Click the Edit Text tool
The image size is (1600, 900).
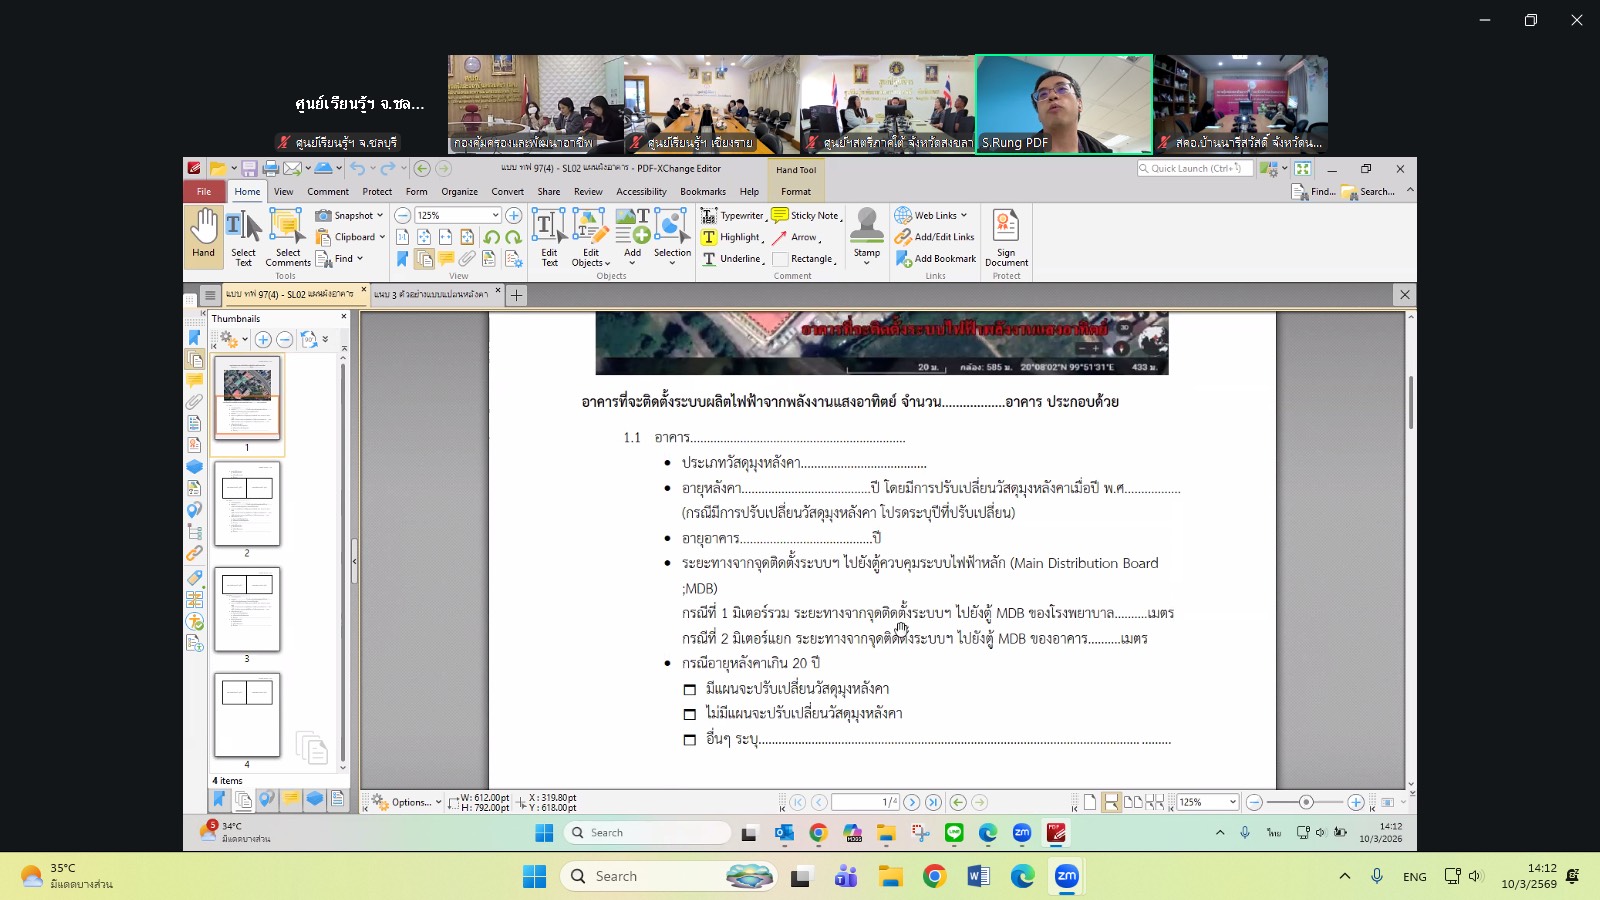(x=549, y=238)
